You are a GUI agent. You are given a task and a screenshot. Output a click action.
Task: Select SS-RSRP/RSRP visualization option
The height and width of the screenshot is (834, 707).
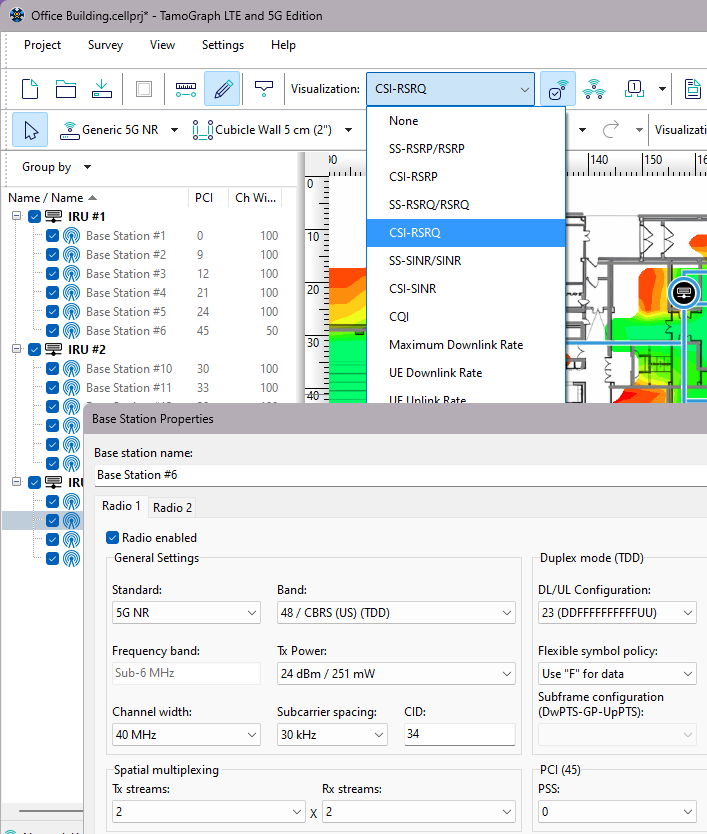tap(465, 149)
